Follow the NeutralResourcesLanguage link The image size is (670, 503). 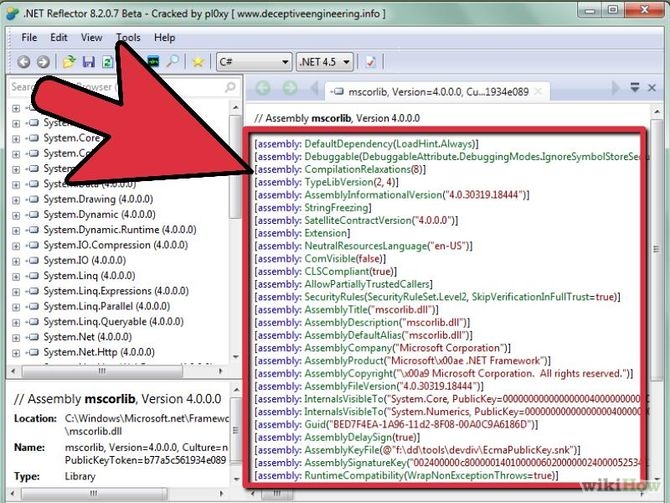pos(365,246)
